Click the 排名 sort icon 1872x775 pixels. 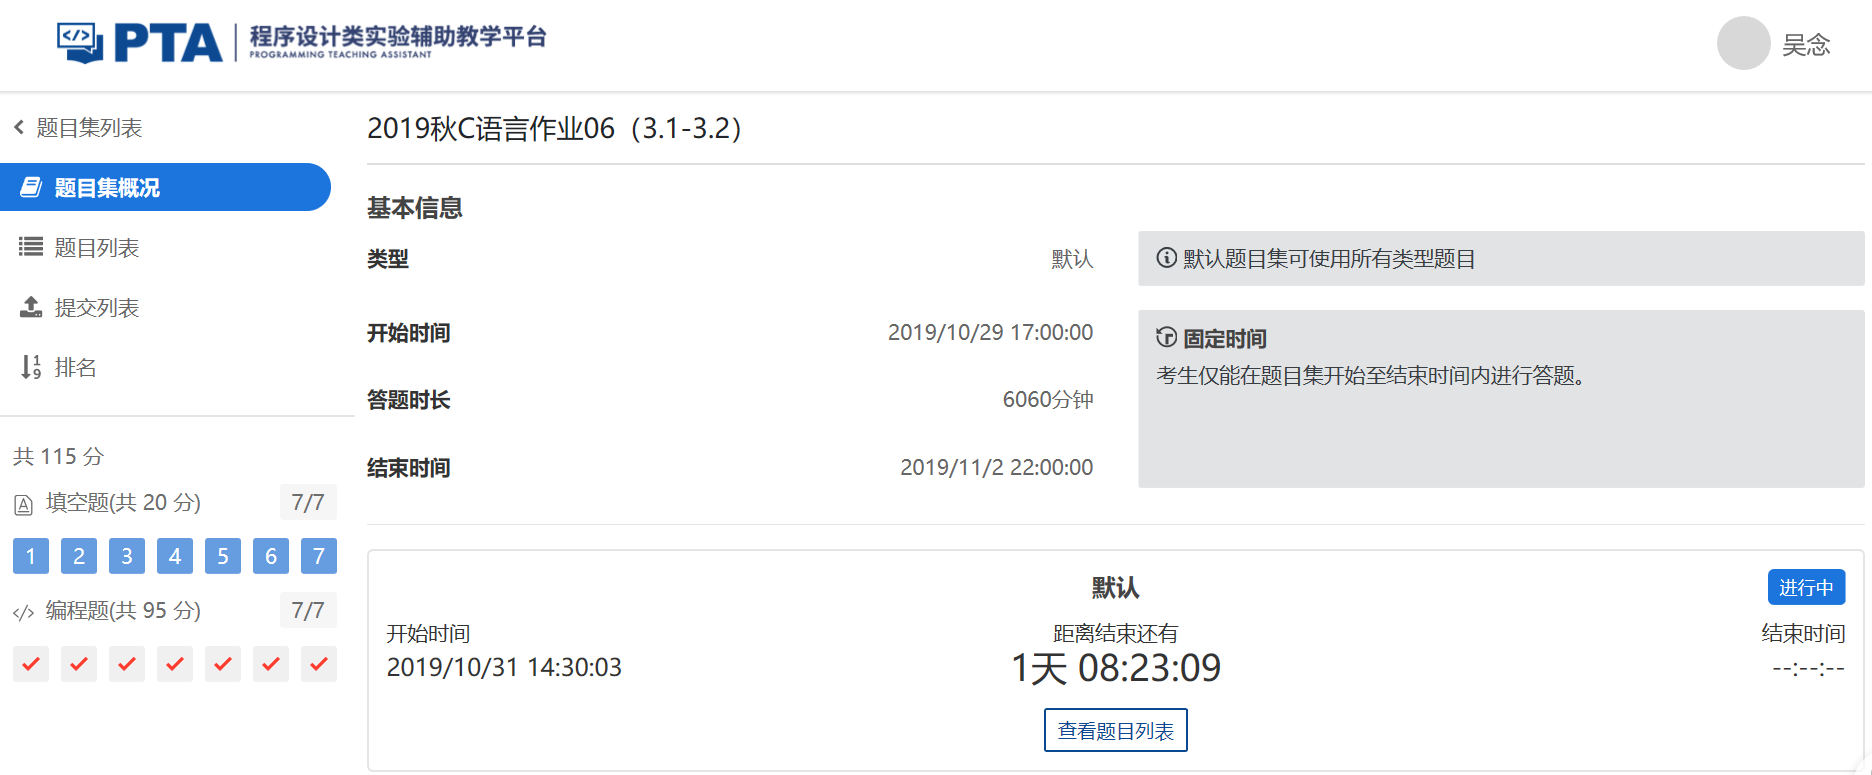pyautogui.click(x=31, y=367)
